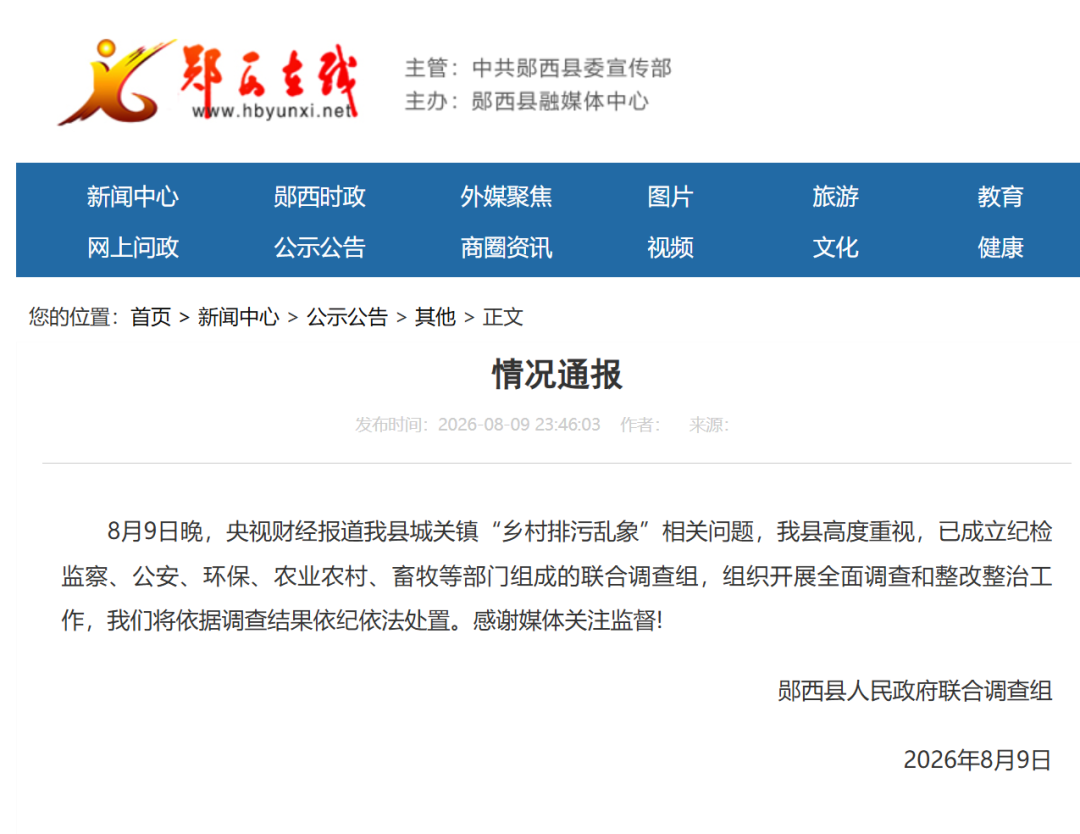Click the 来源 label
This screenshot has height=834, width=1080.
(x=709, y=424)
